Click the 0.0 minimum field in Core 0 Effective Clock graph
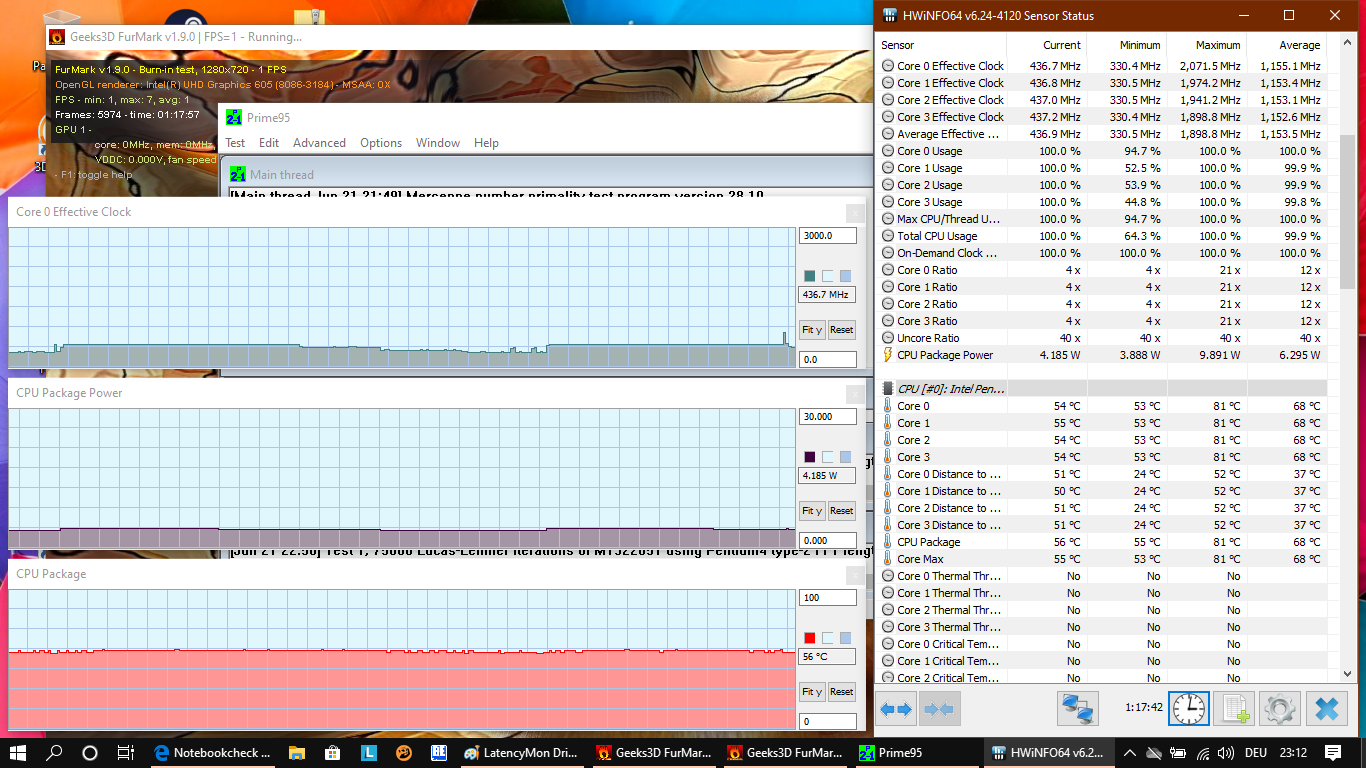This screenshot has width=1366, height=768. tap(828, 360)
